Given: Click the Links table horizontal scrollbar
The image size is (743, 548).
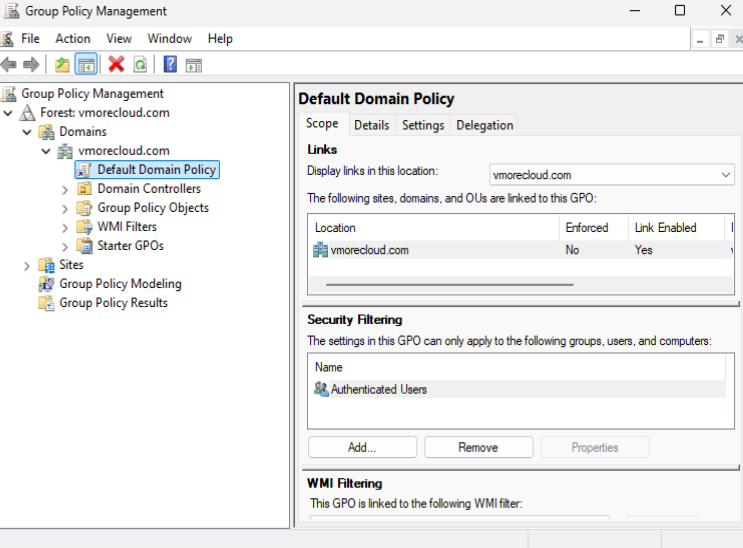Looking at the screenshot, I should tap(449, 284).
